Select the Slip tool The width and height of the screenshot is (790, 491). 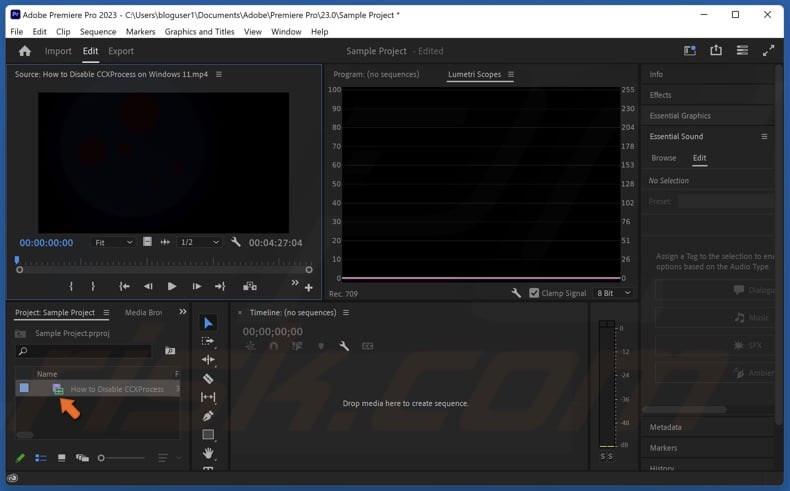pos(208,397)
